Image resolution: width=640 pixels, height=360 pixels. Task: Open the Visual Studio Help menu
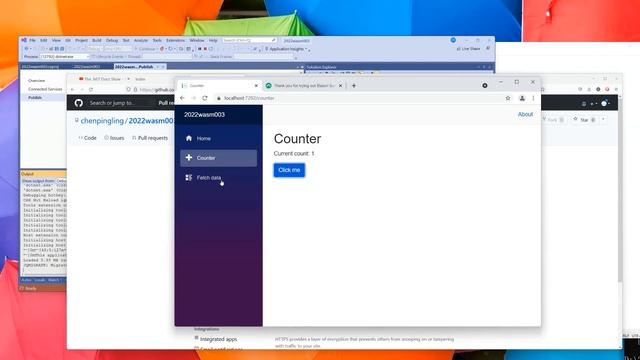[x=213, y=40]
